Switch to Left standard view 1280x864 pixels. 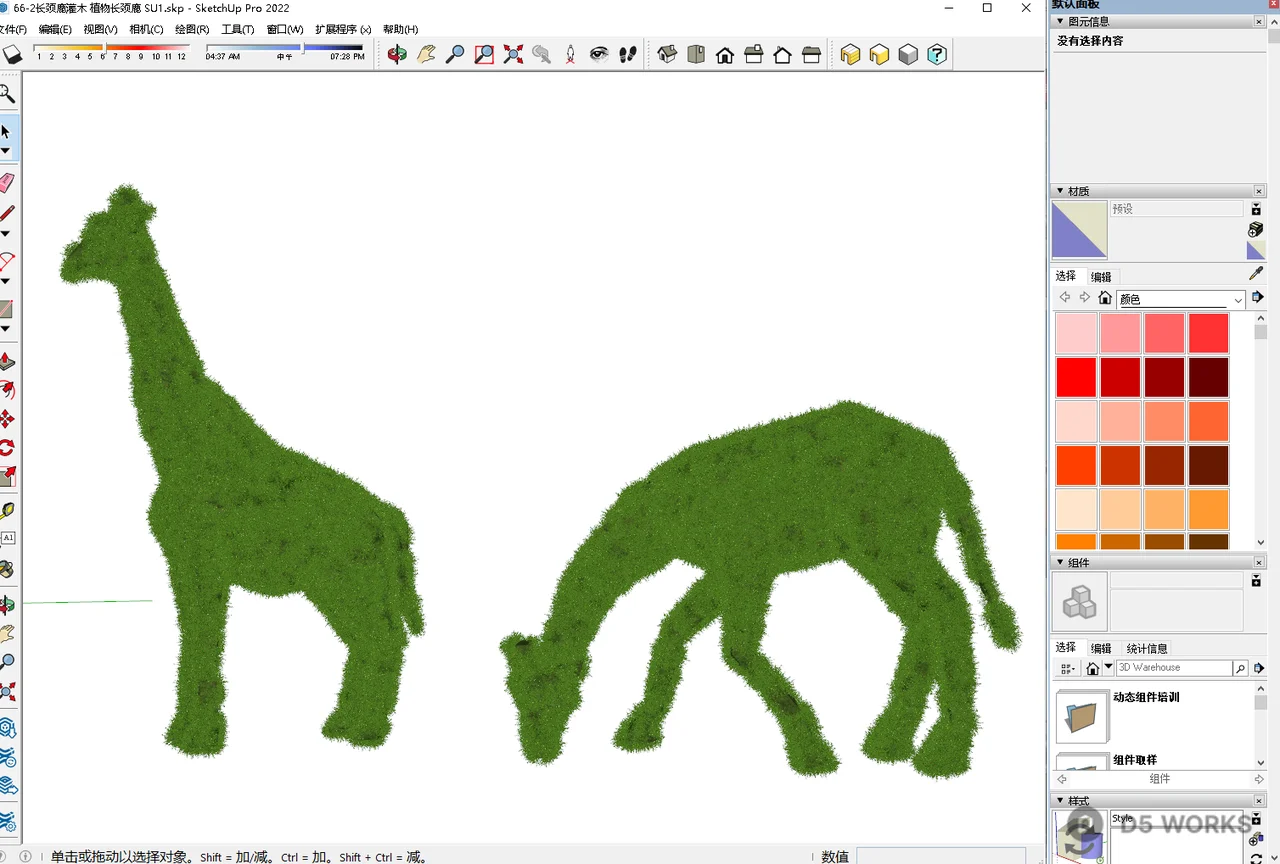click(x=812, y=54)
